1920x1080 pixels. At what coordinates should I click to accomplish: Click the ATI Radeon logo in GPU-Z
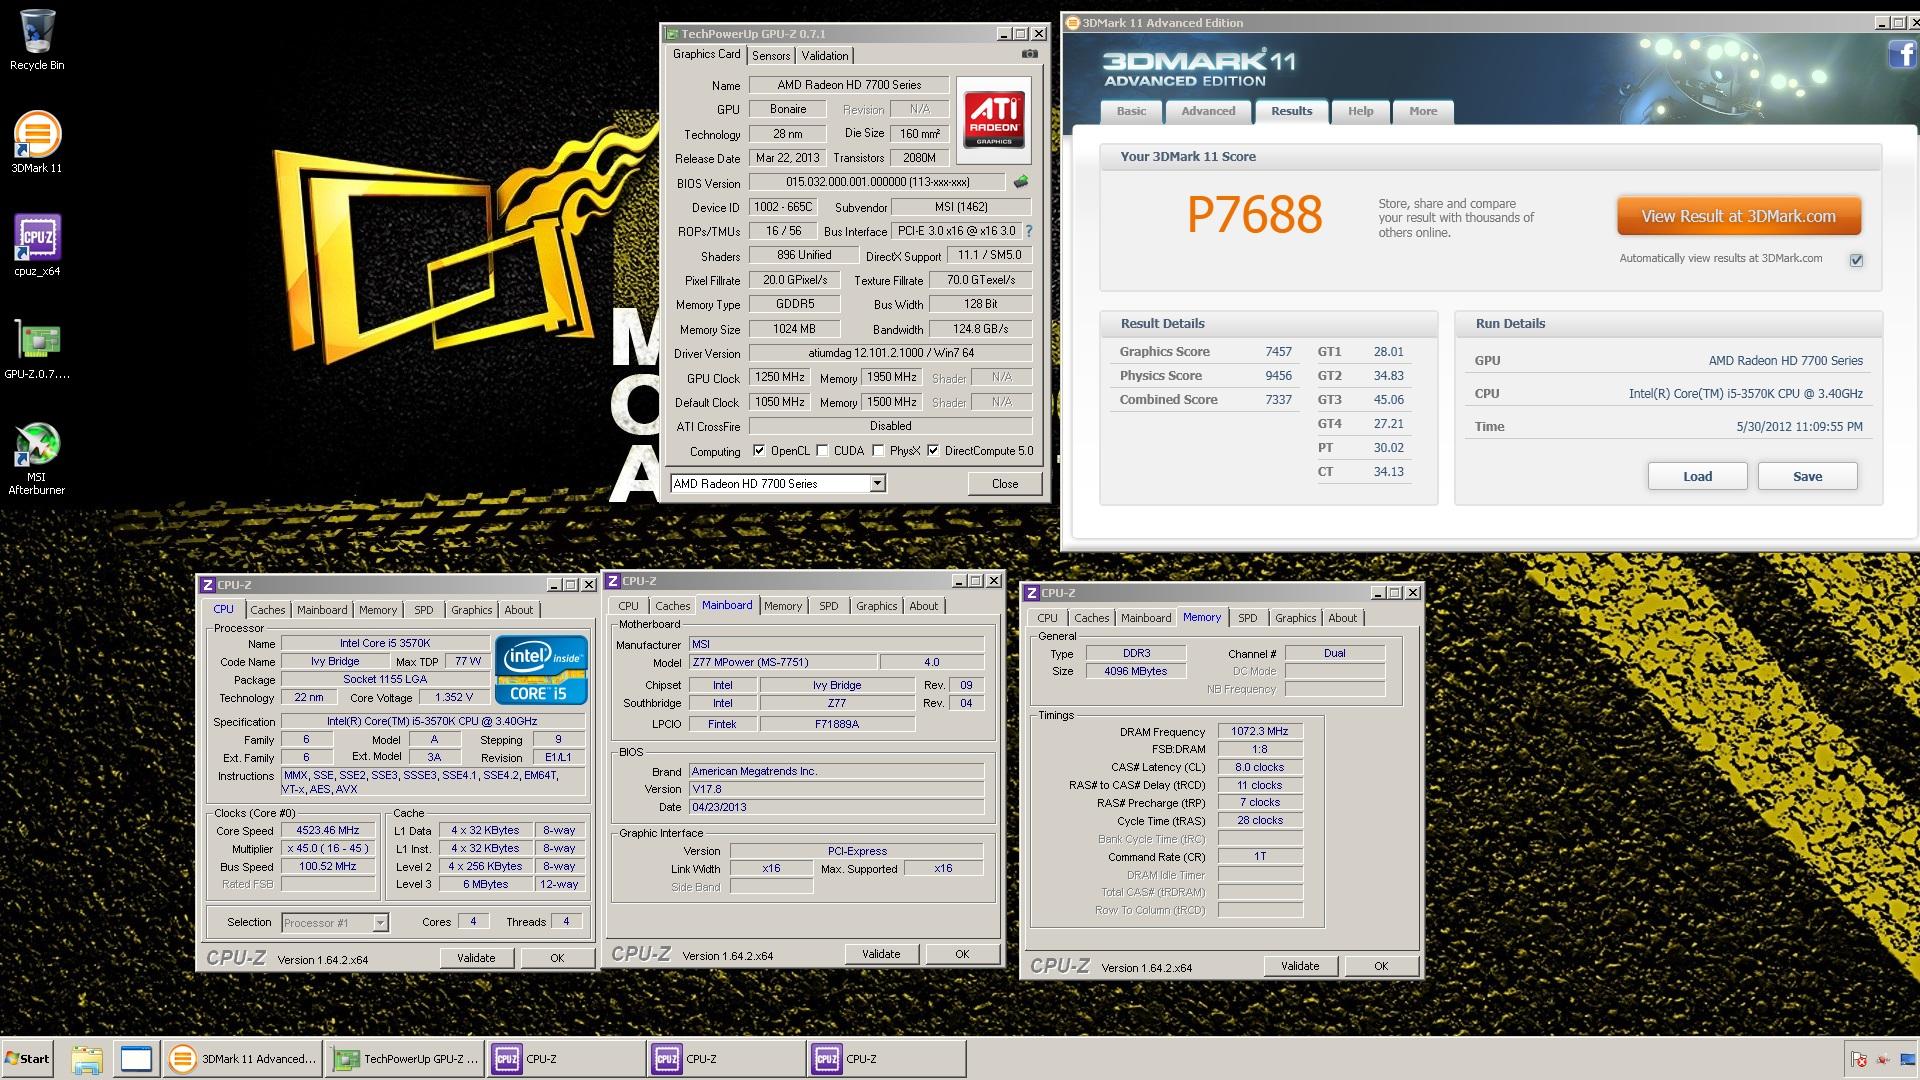pyautogui.click(x=993, y=120)
